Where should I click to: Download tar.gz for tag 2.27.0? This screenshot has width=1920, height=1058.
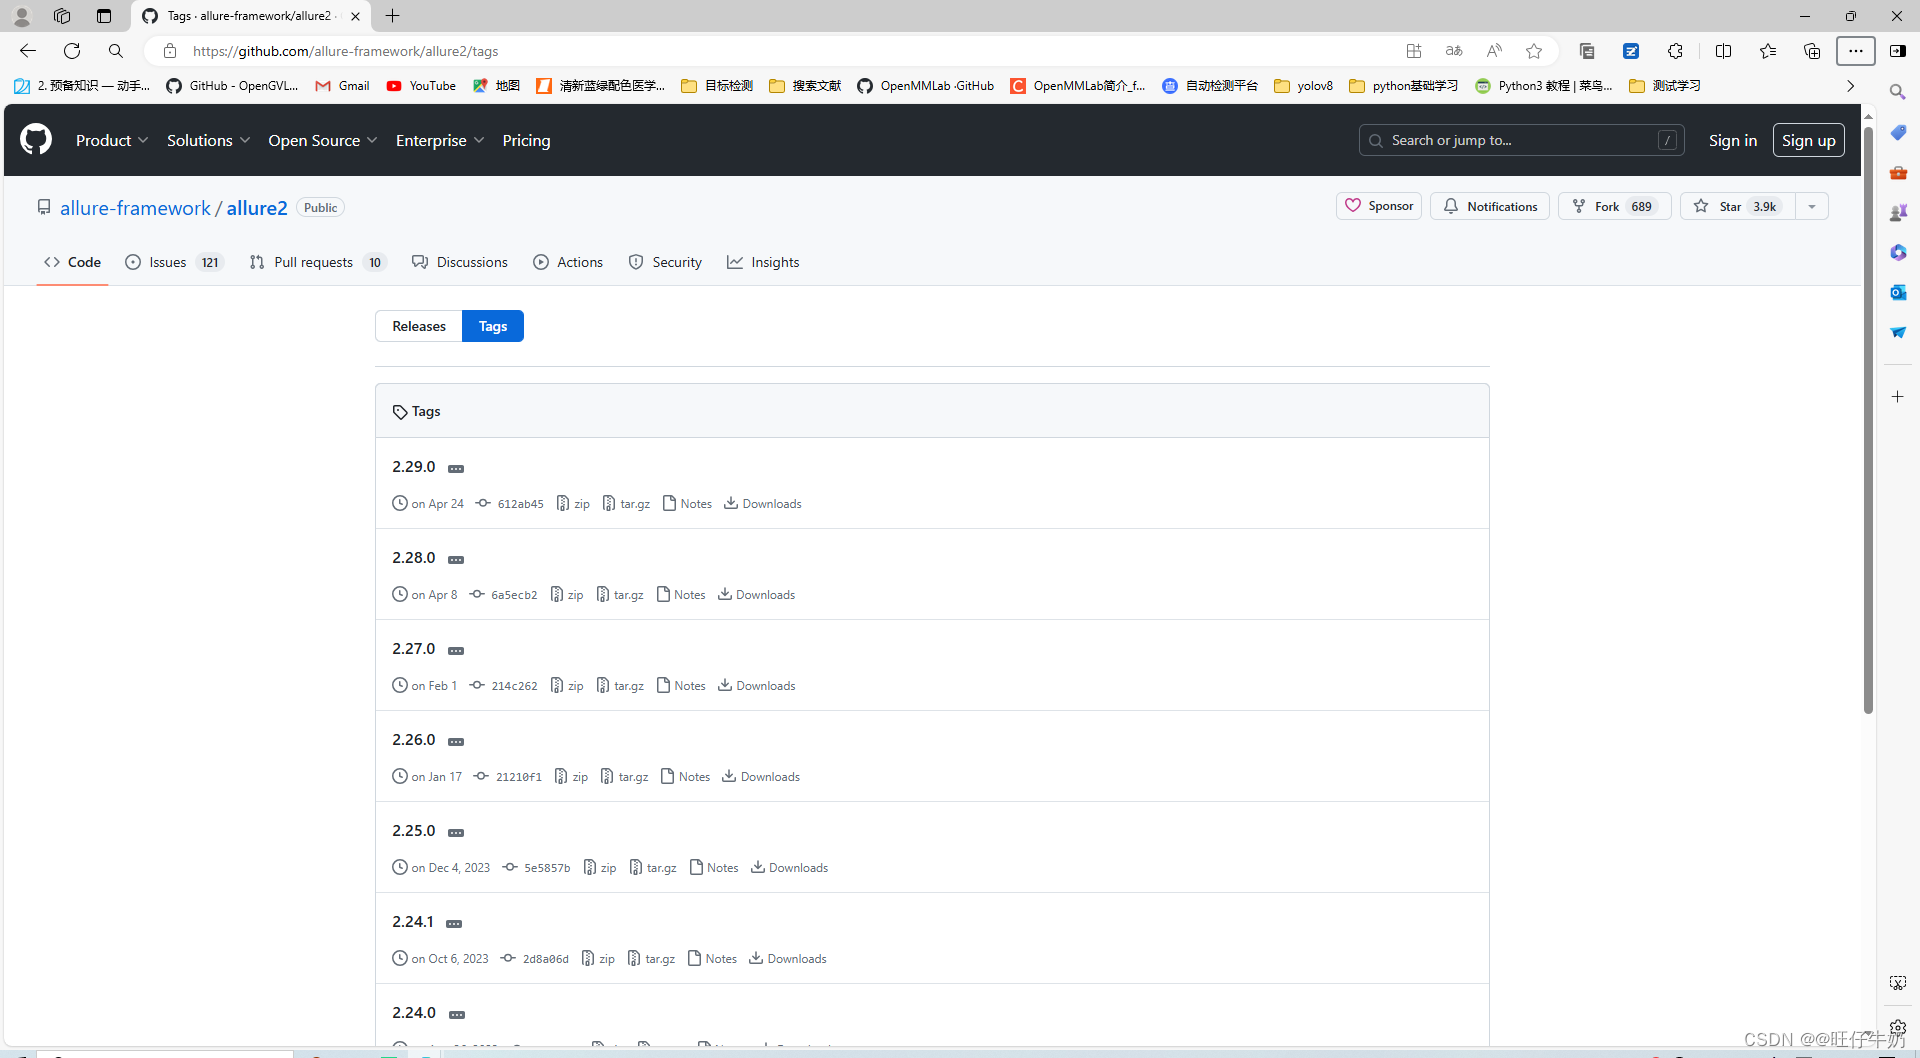pos(620,686)
